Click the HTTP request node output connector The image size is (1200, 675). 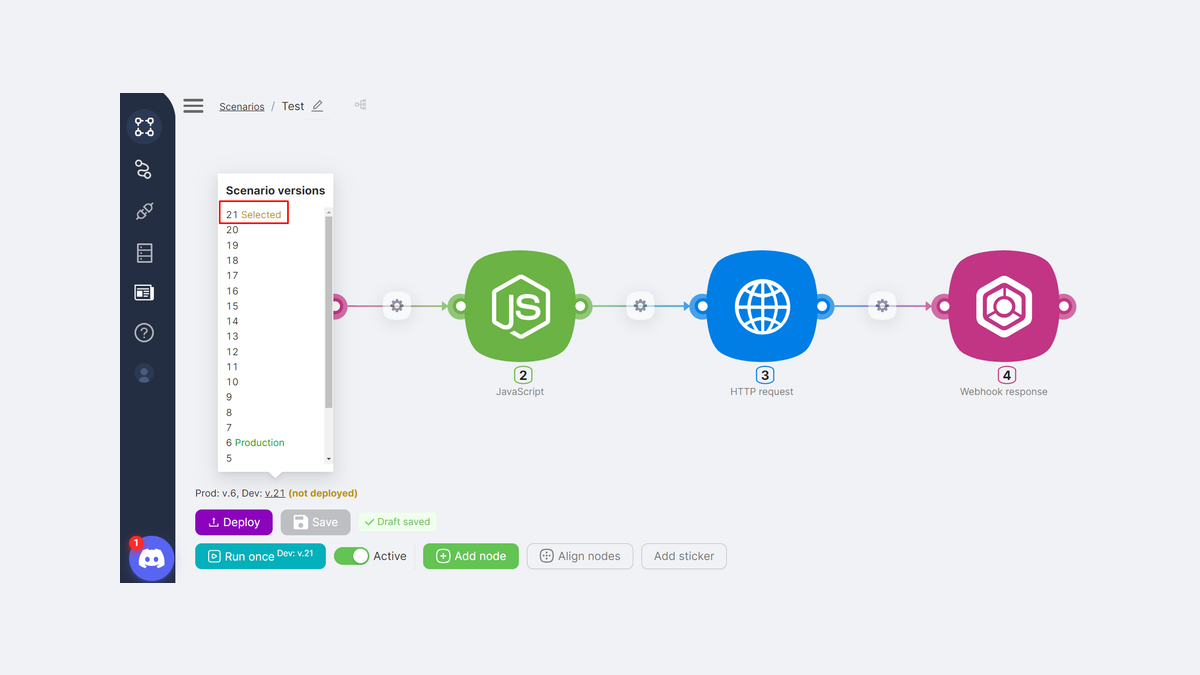823,306
